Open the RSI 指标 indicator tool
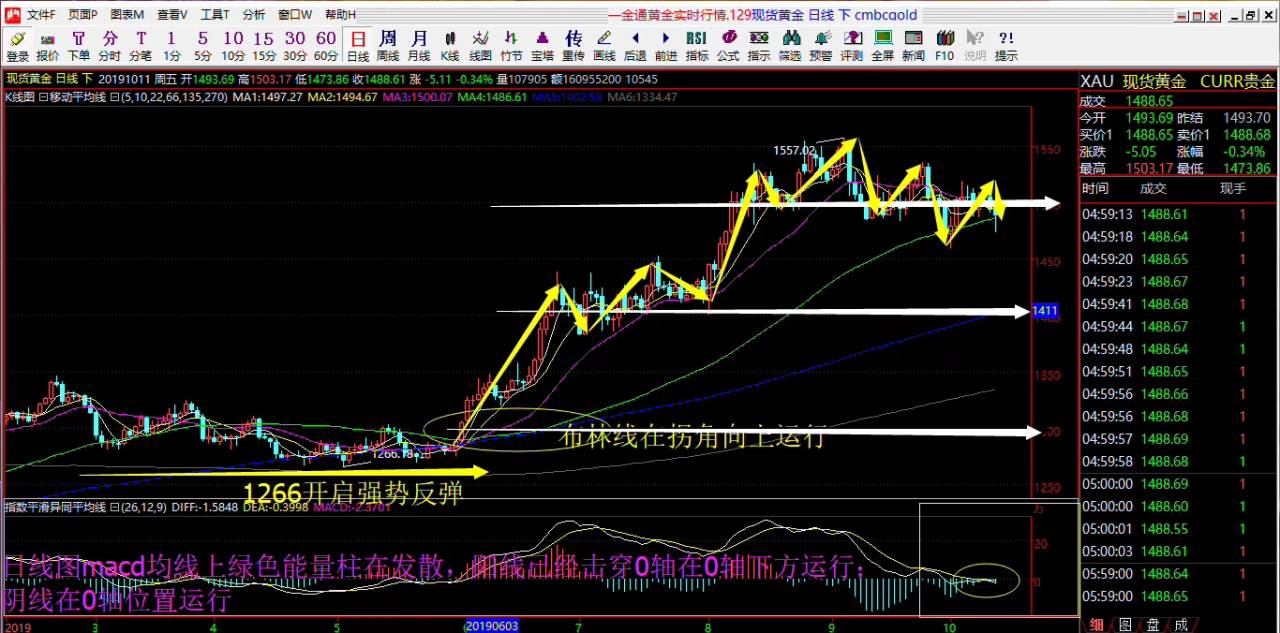 click(x=697, y=45)
